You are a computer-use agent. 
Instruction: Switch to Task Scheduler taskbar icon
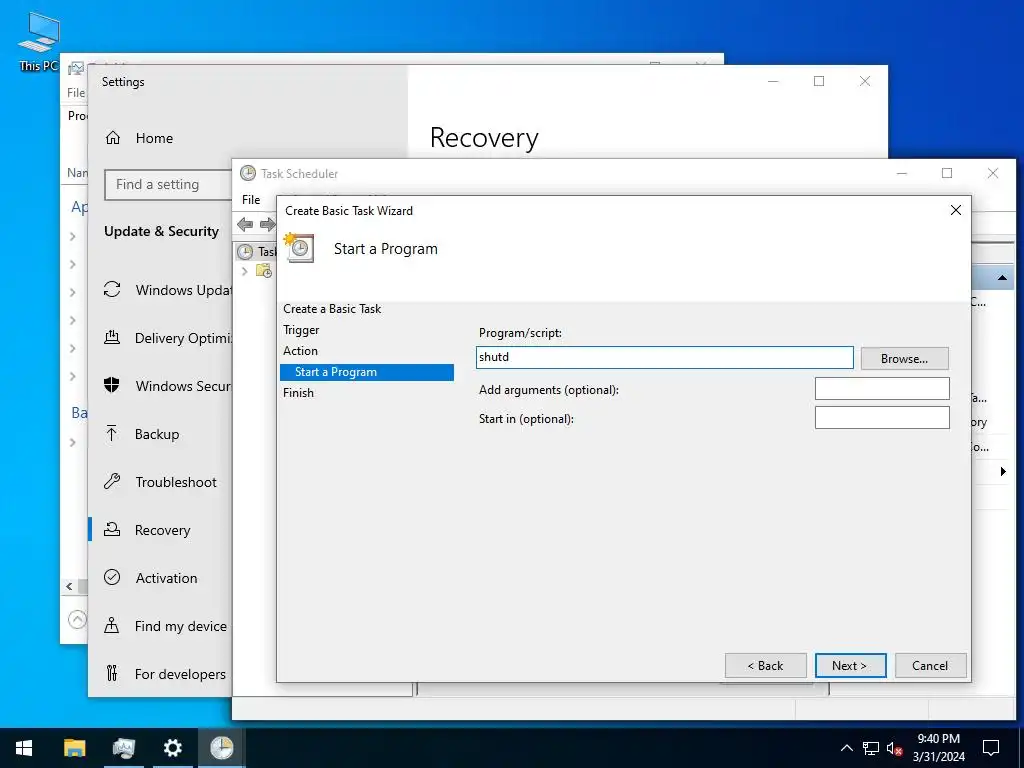coord(222,748)
